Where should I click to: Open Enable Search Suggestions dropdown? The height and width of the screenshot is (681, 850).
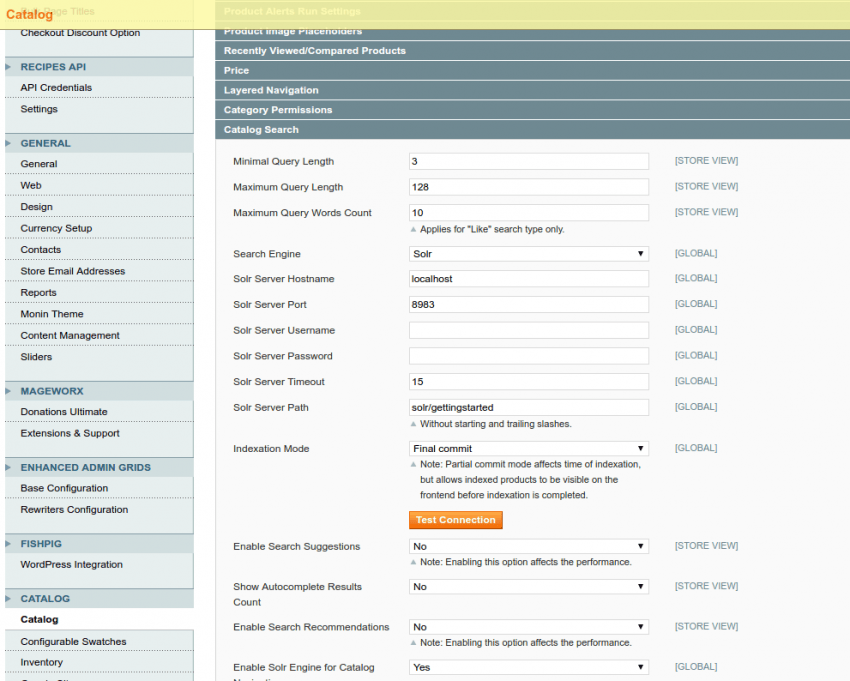[x=529, y=546]
